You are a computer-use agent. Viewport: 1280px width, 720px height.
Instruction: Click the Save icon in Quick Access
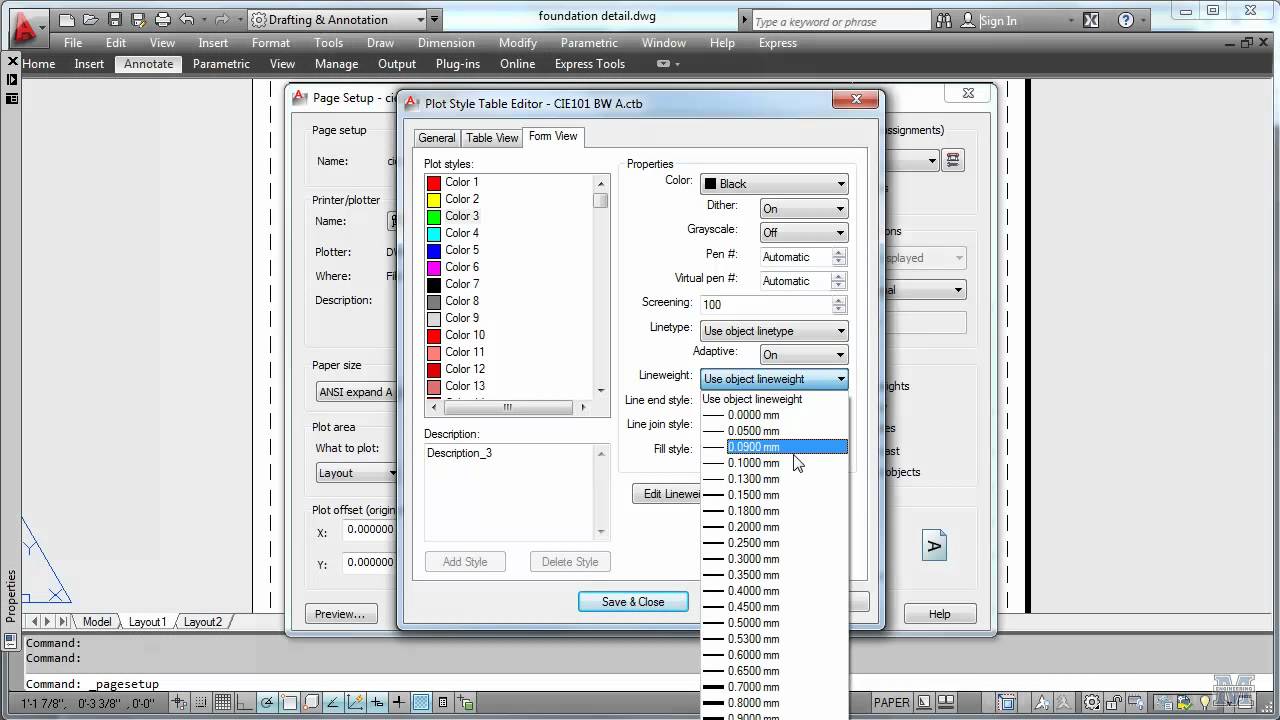point(115,19)
